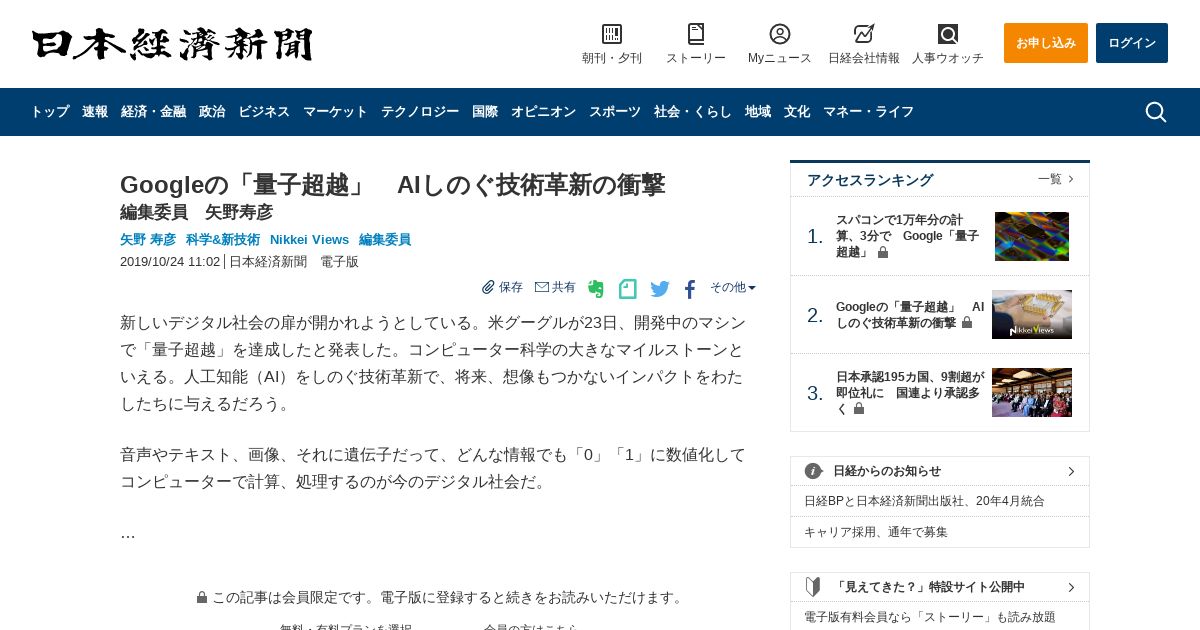Open the 地域 section
This screenshot has height=630, width=1200.
(x=758, y=112)
